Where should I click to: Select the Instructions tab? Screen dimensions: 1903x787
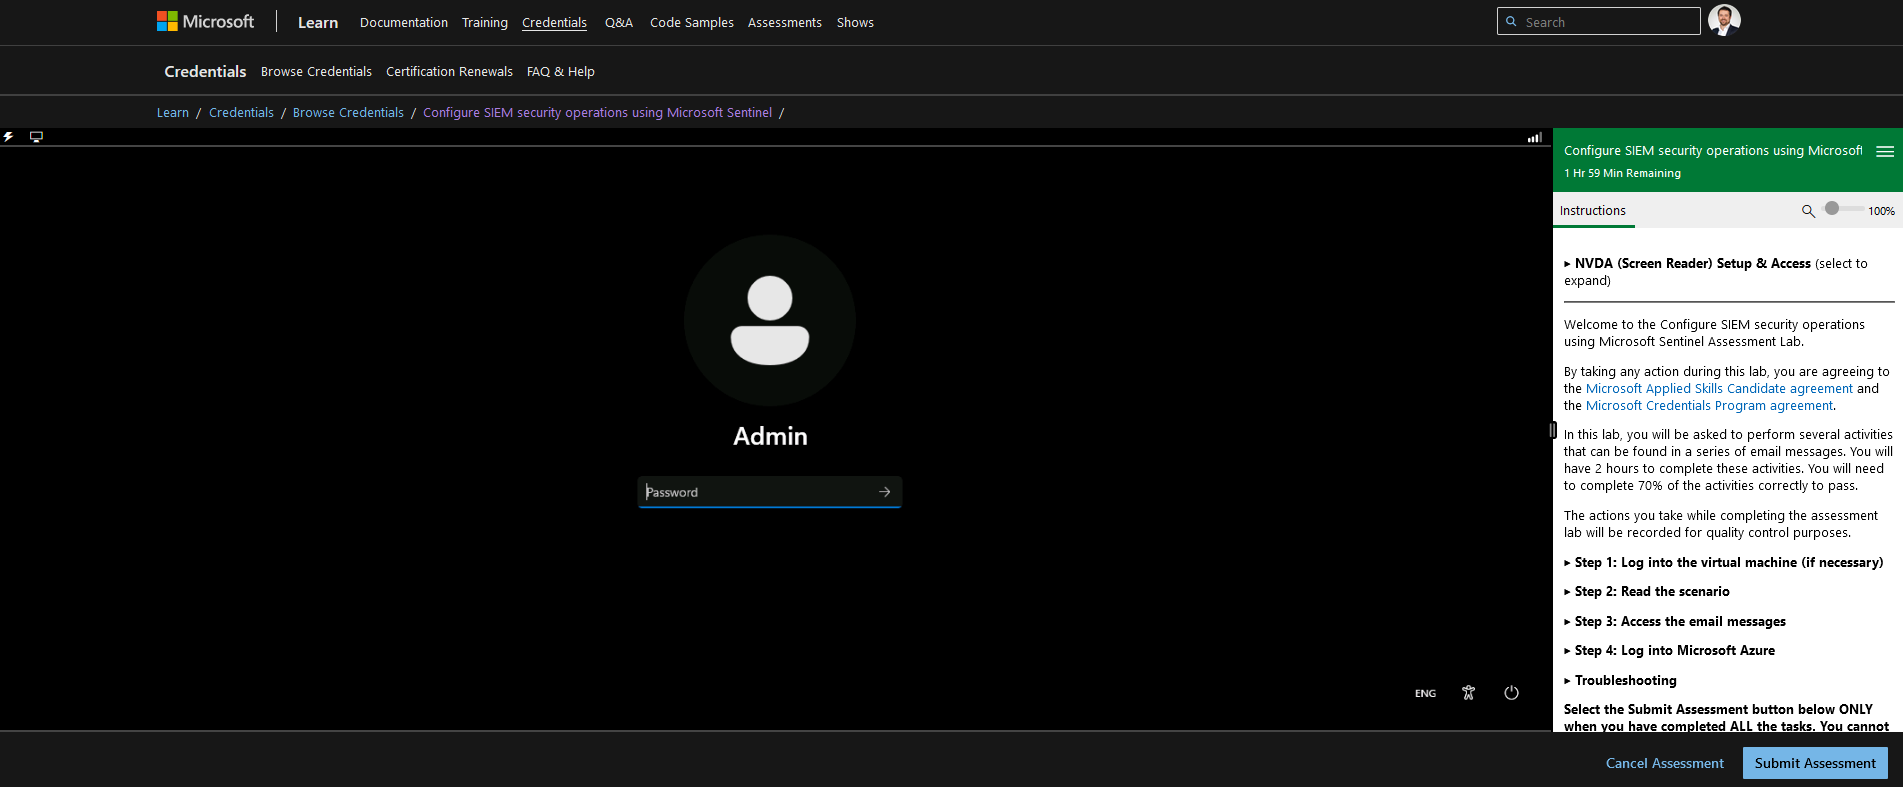[1593, 211]
